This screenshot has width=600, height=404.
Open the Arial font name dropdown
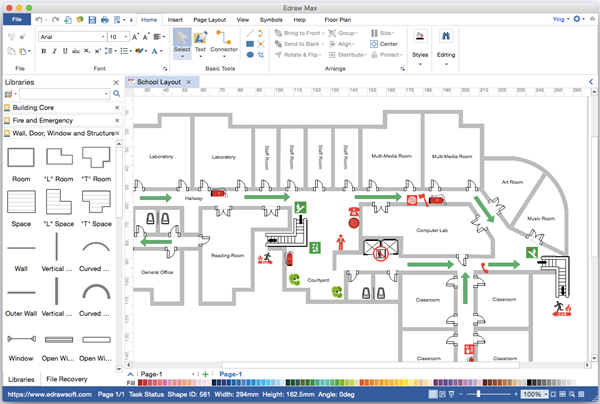pos(101,37)
